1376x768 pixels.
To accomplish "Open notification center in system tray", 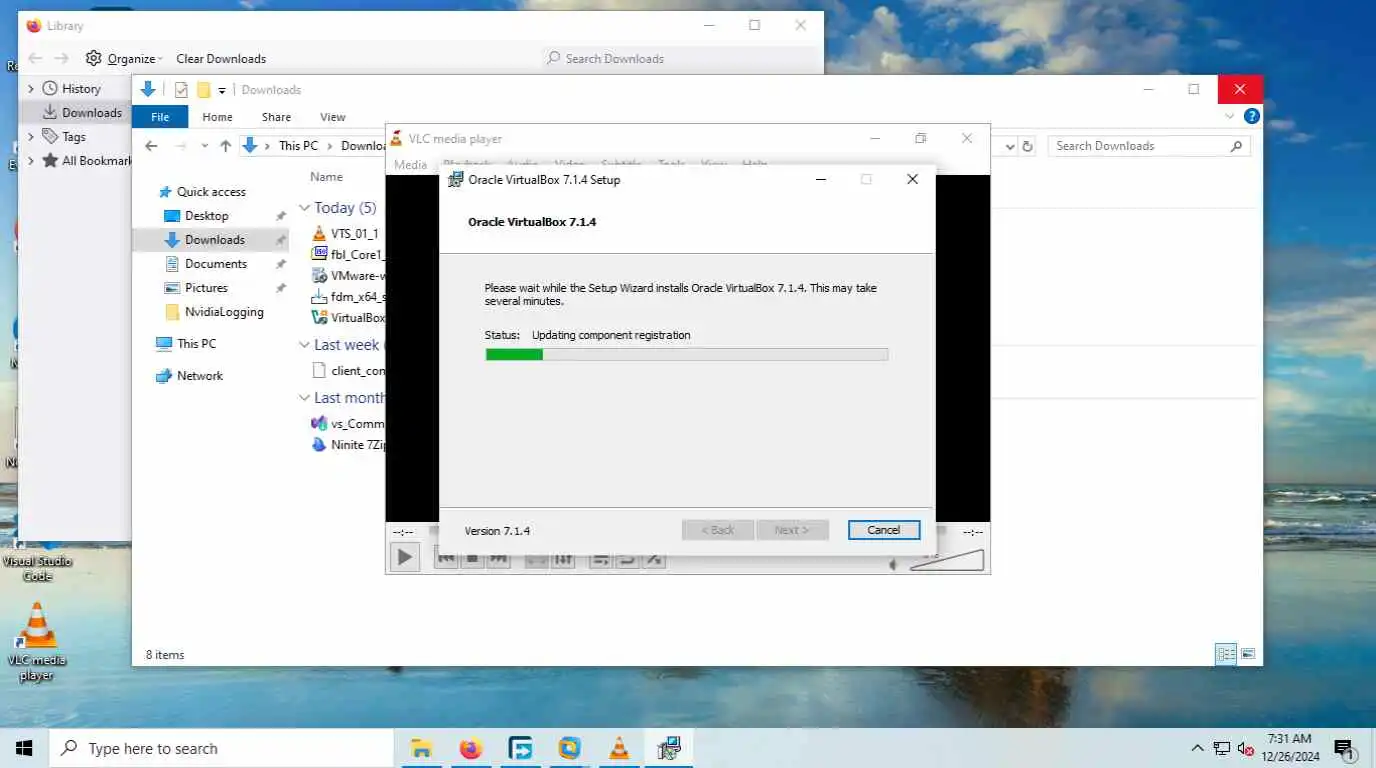I will tap(1343, 748).
